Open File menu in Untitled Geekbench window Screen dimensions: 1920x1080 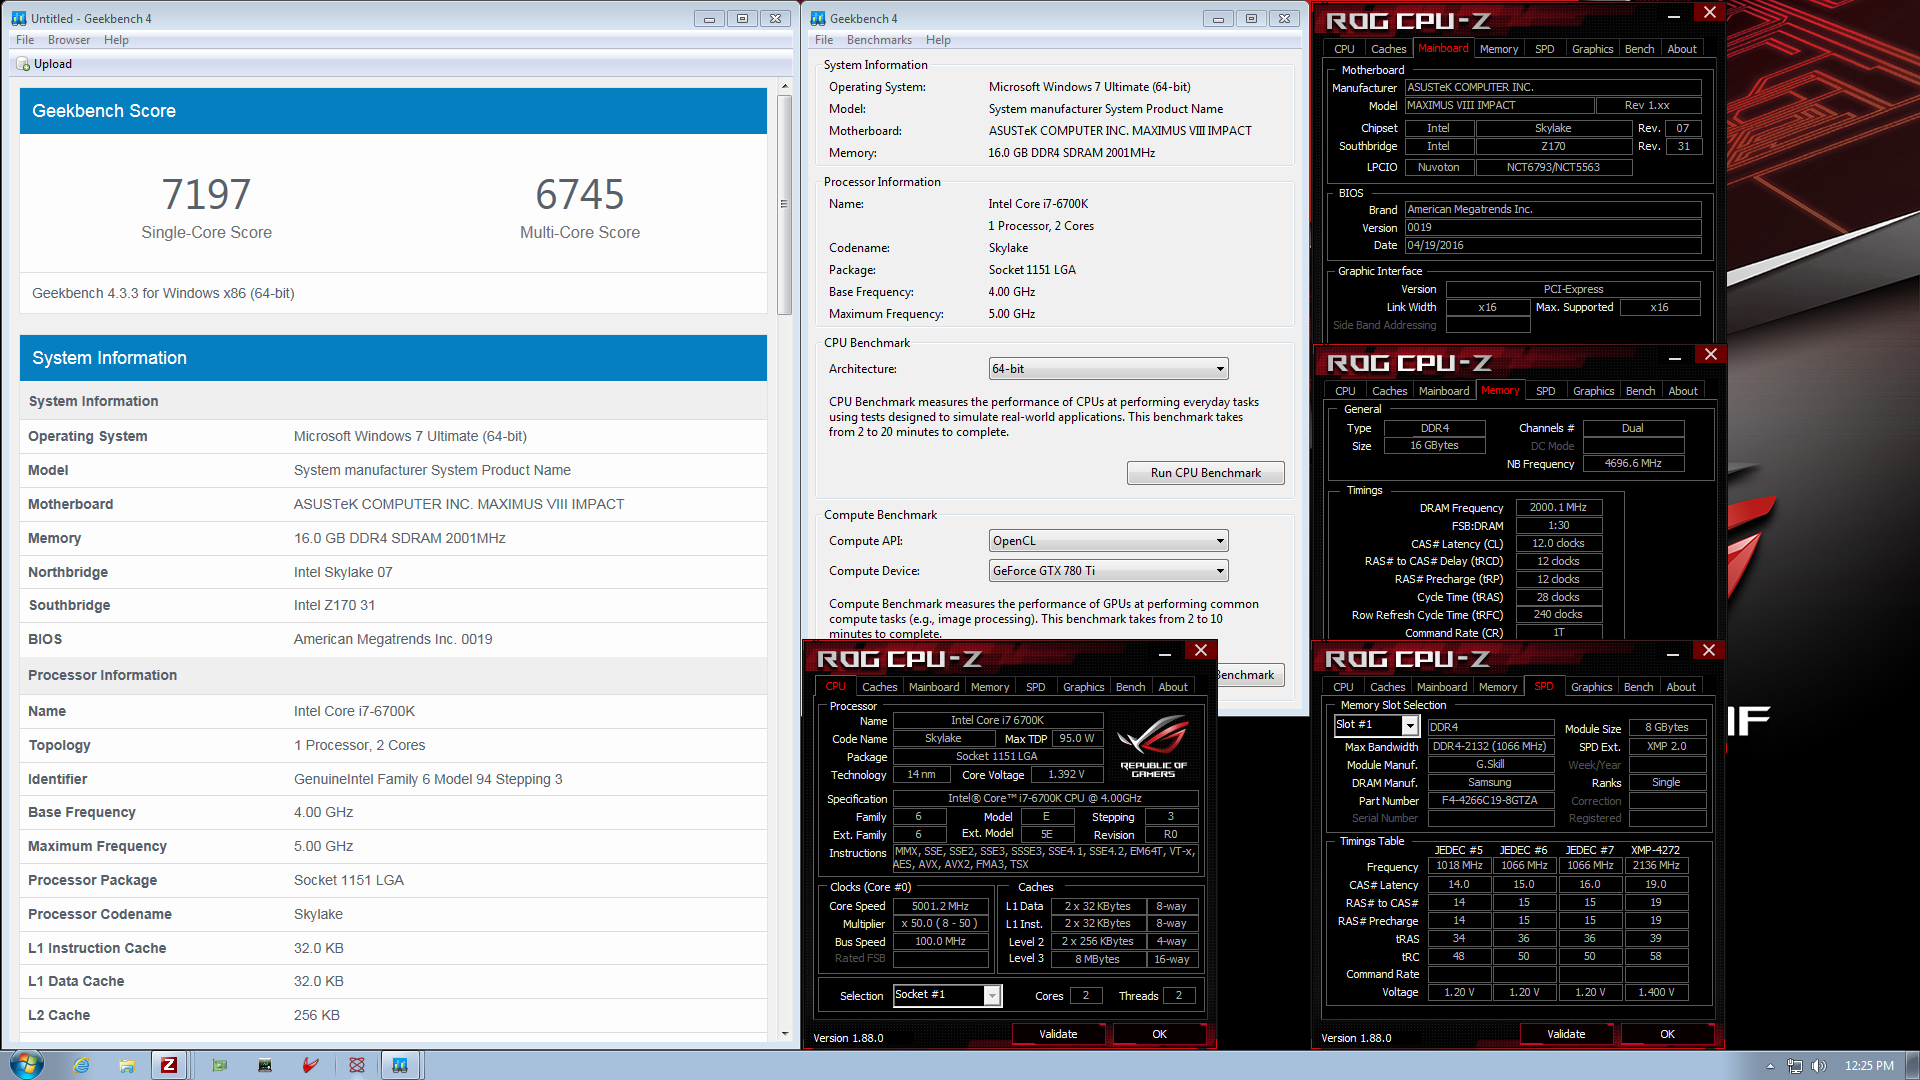click(x=25, y=40)
